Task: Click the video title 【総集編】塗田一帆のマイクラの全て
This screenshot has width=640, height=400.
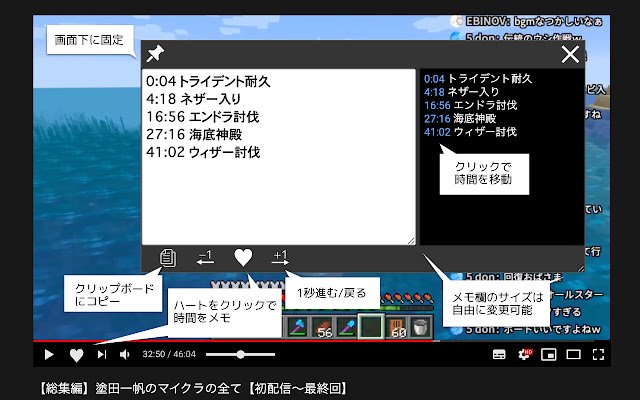Action: tap(192, 388)
